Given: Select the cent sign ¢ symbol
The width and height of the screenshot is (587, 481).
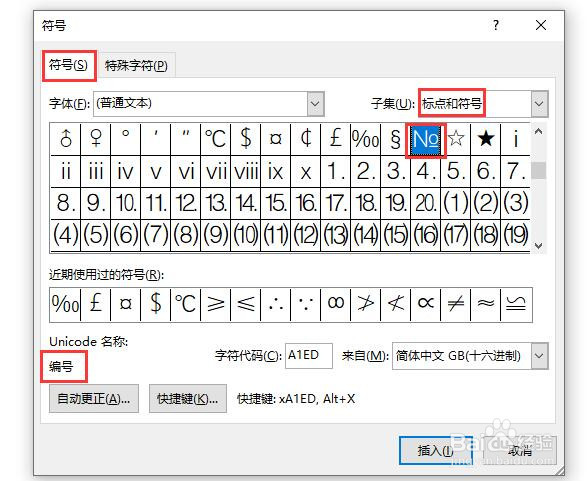Looking at the screenshot, I should [x=305, y=139].
